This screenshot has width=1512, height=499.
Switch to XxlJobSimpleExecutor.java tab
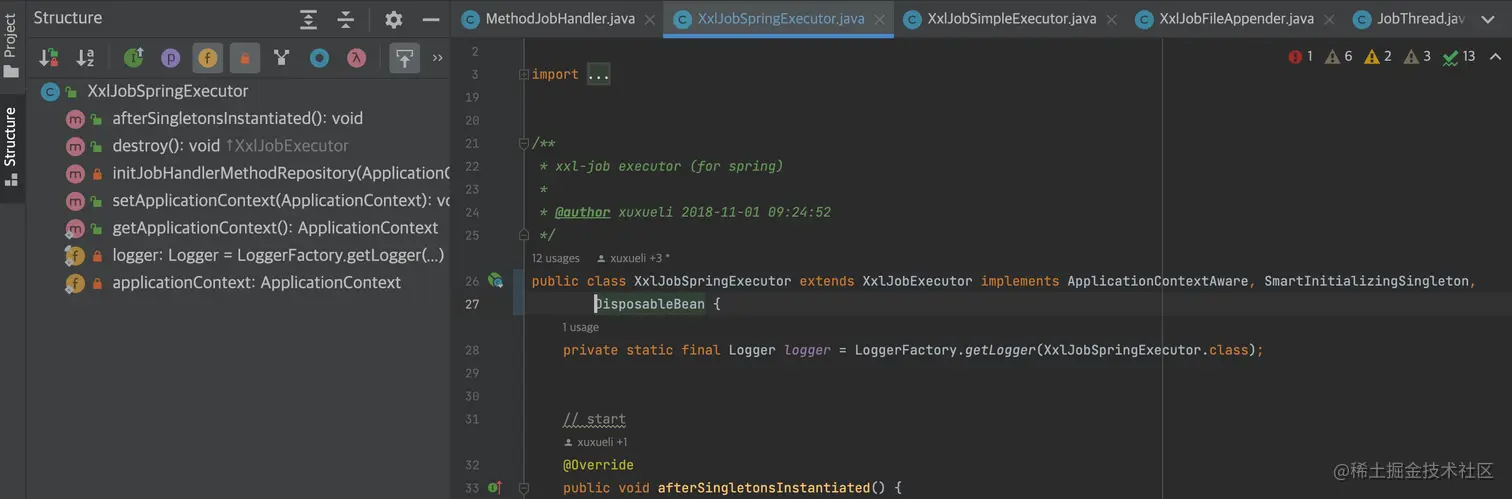click(x=1011, y=19)
